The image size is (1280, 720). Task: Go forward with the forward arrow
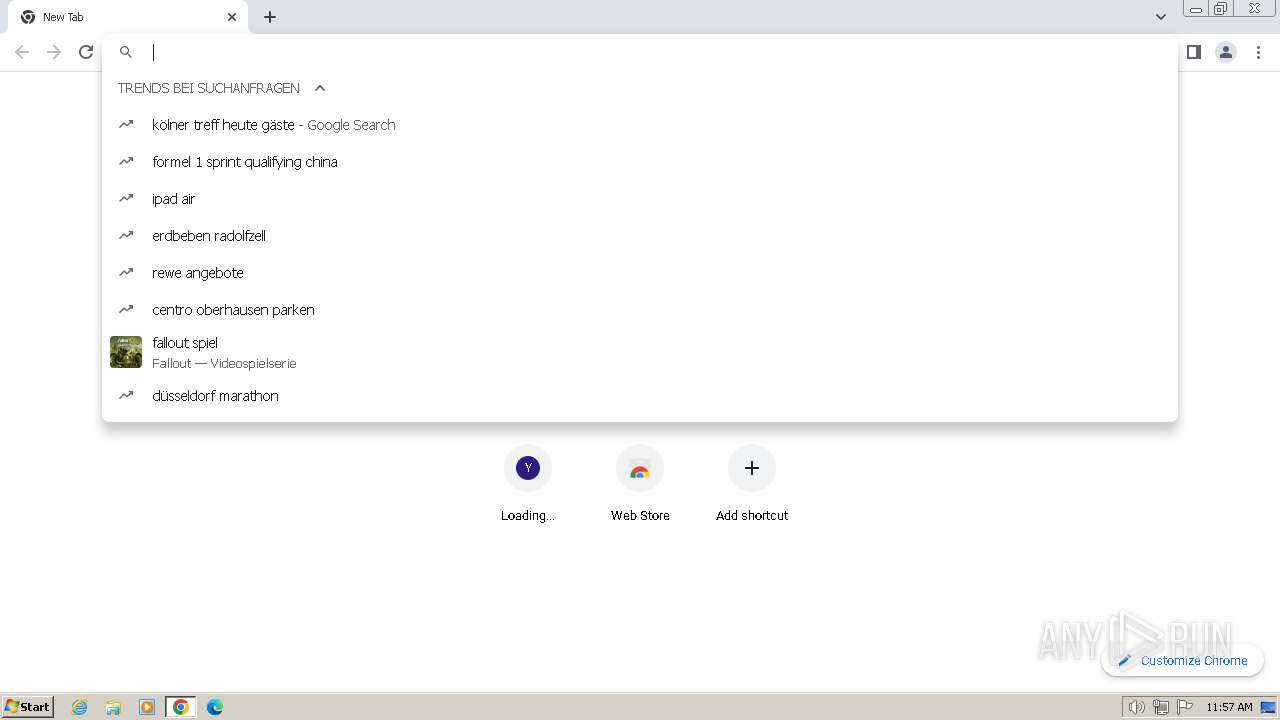click(54, 52)
